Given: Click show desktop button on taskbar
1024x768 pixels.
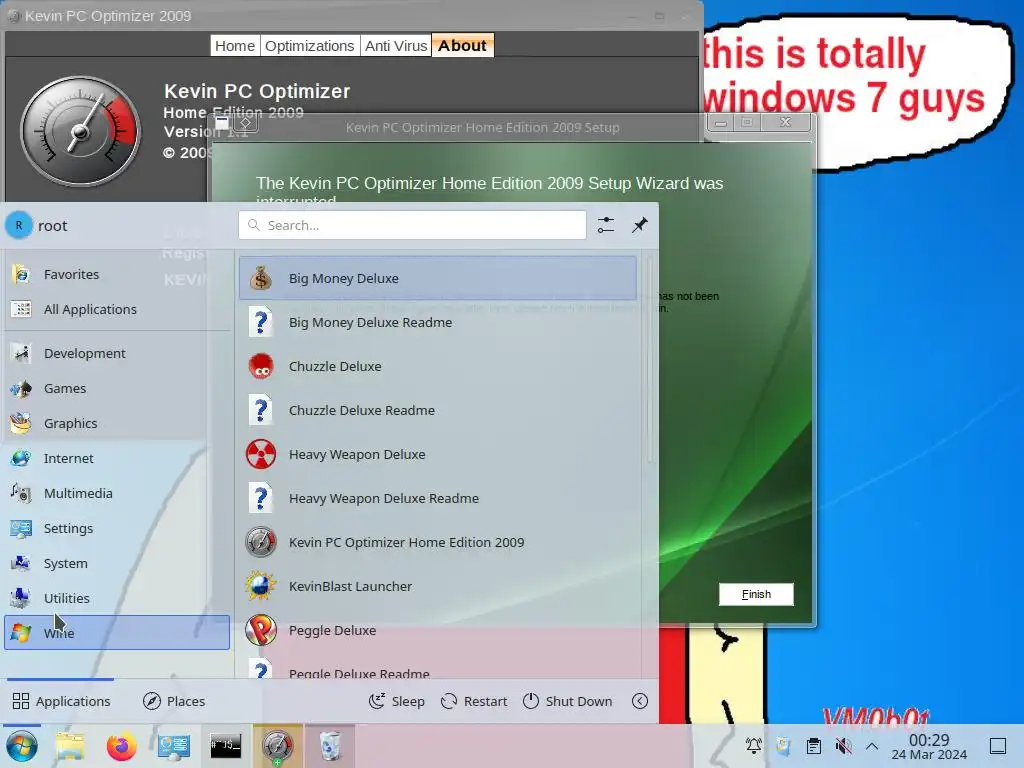Looking at the screenshot, I should click(998, 746).
